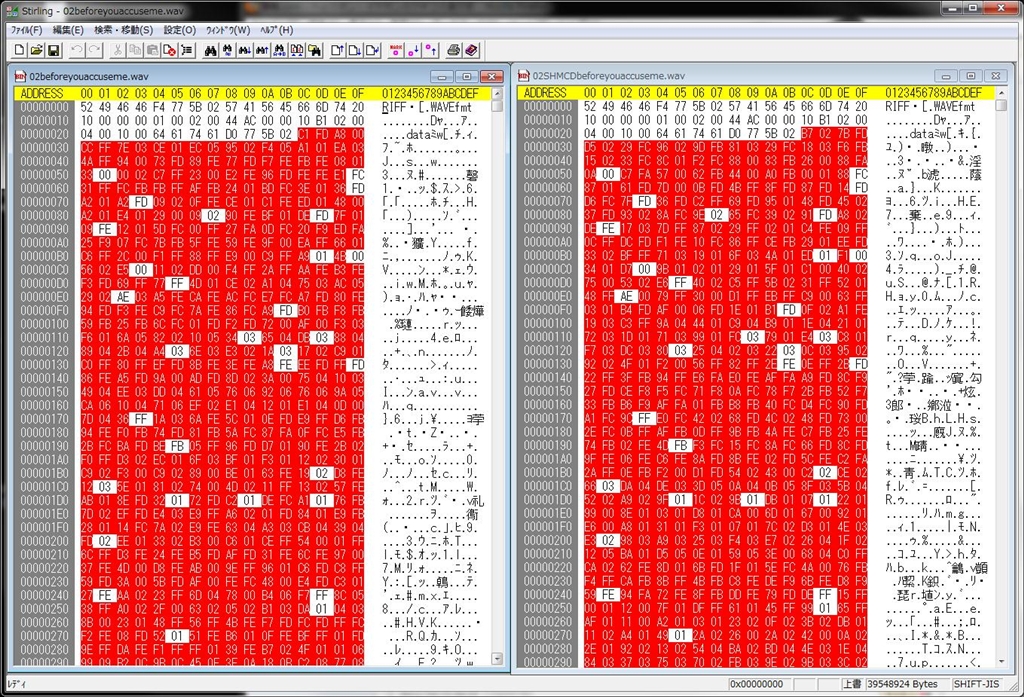Open the 設定(O) settings menu

click(180, 30)
